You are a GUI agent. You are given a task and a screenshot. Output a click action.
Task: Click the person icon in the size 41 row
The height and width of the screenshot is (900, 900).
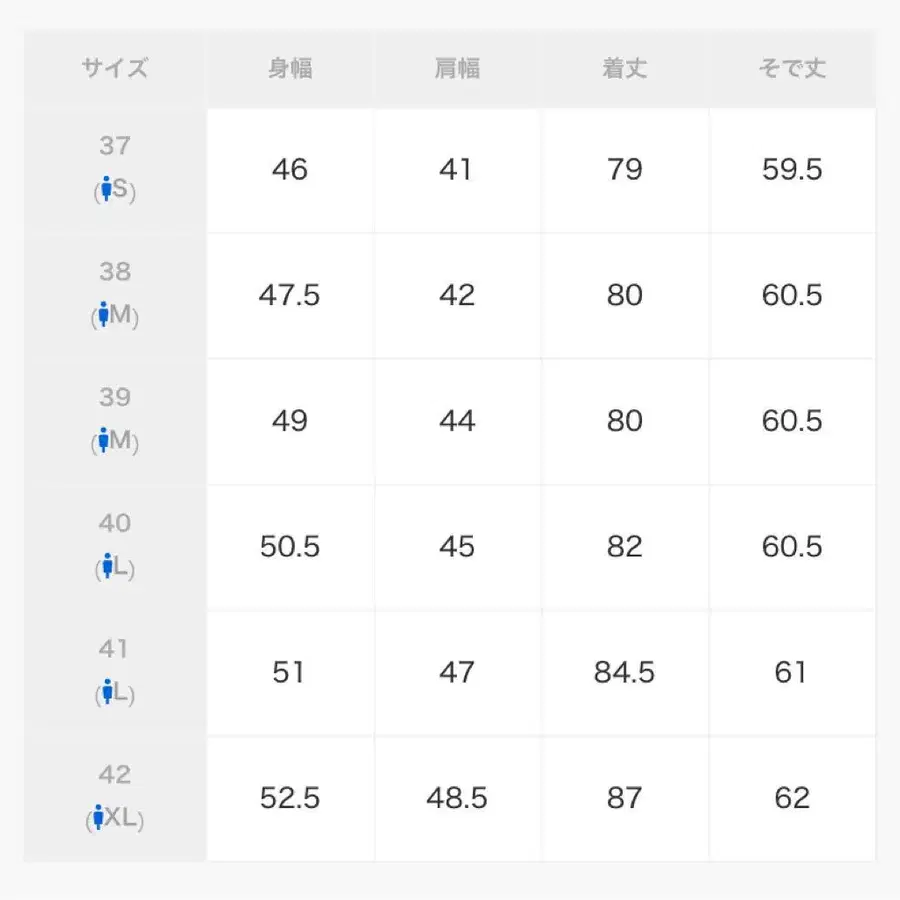point(105,693)
